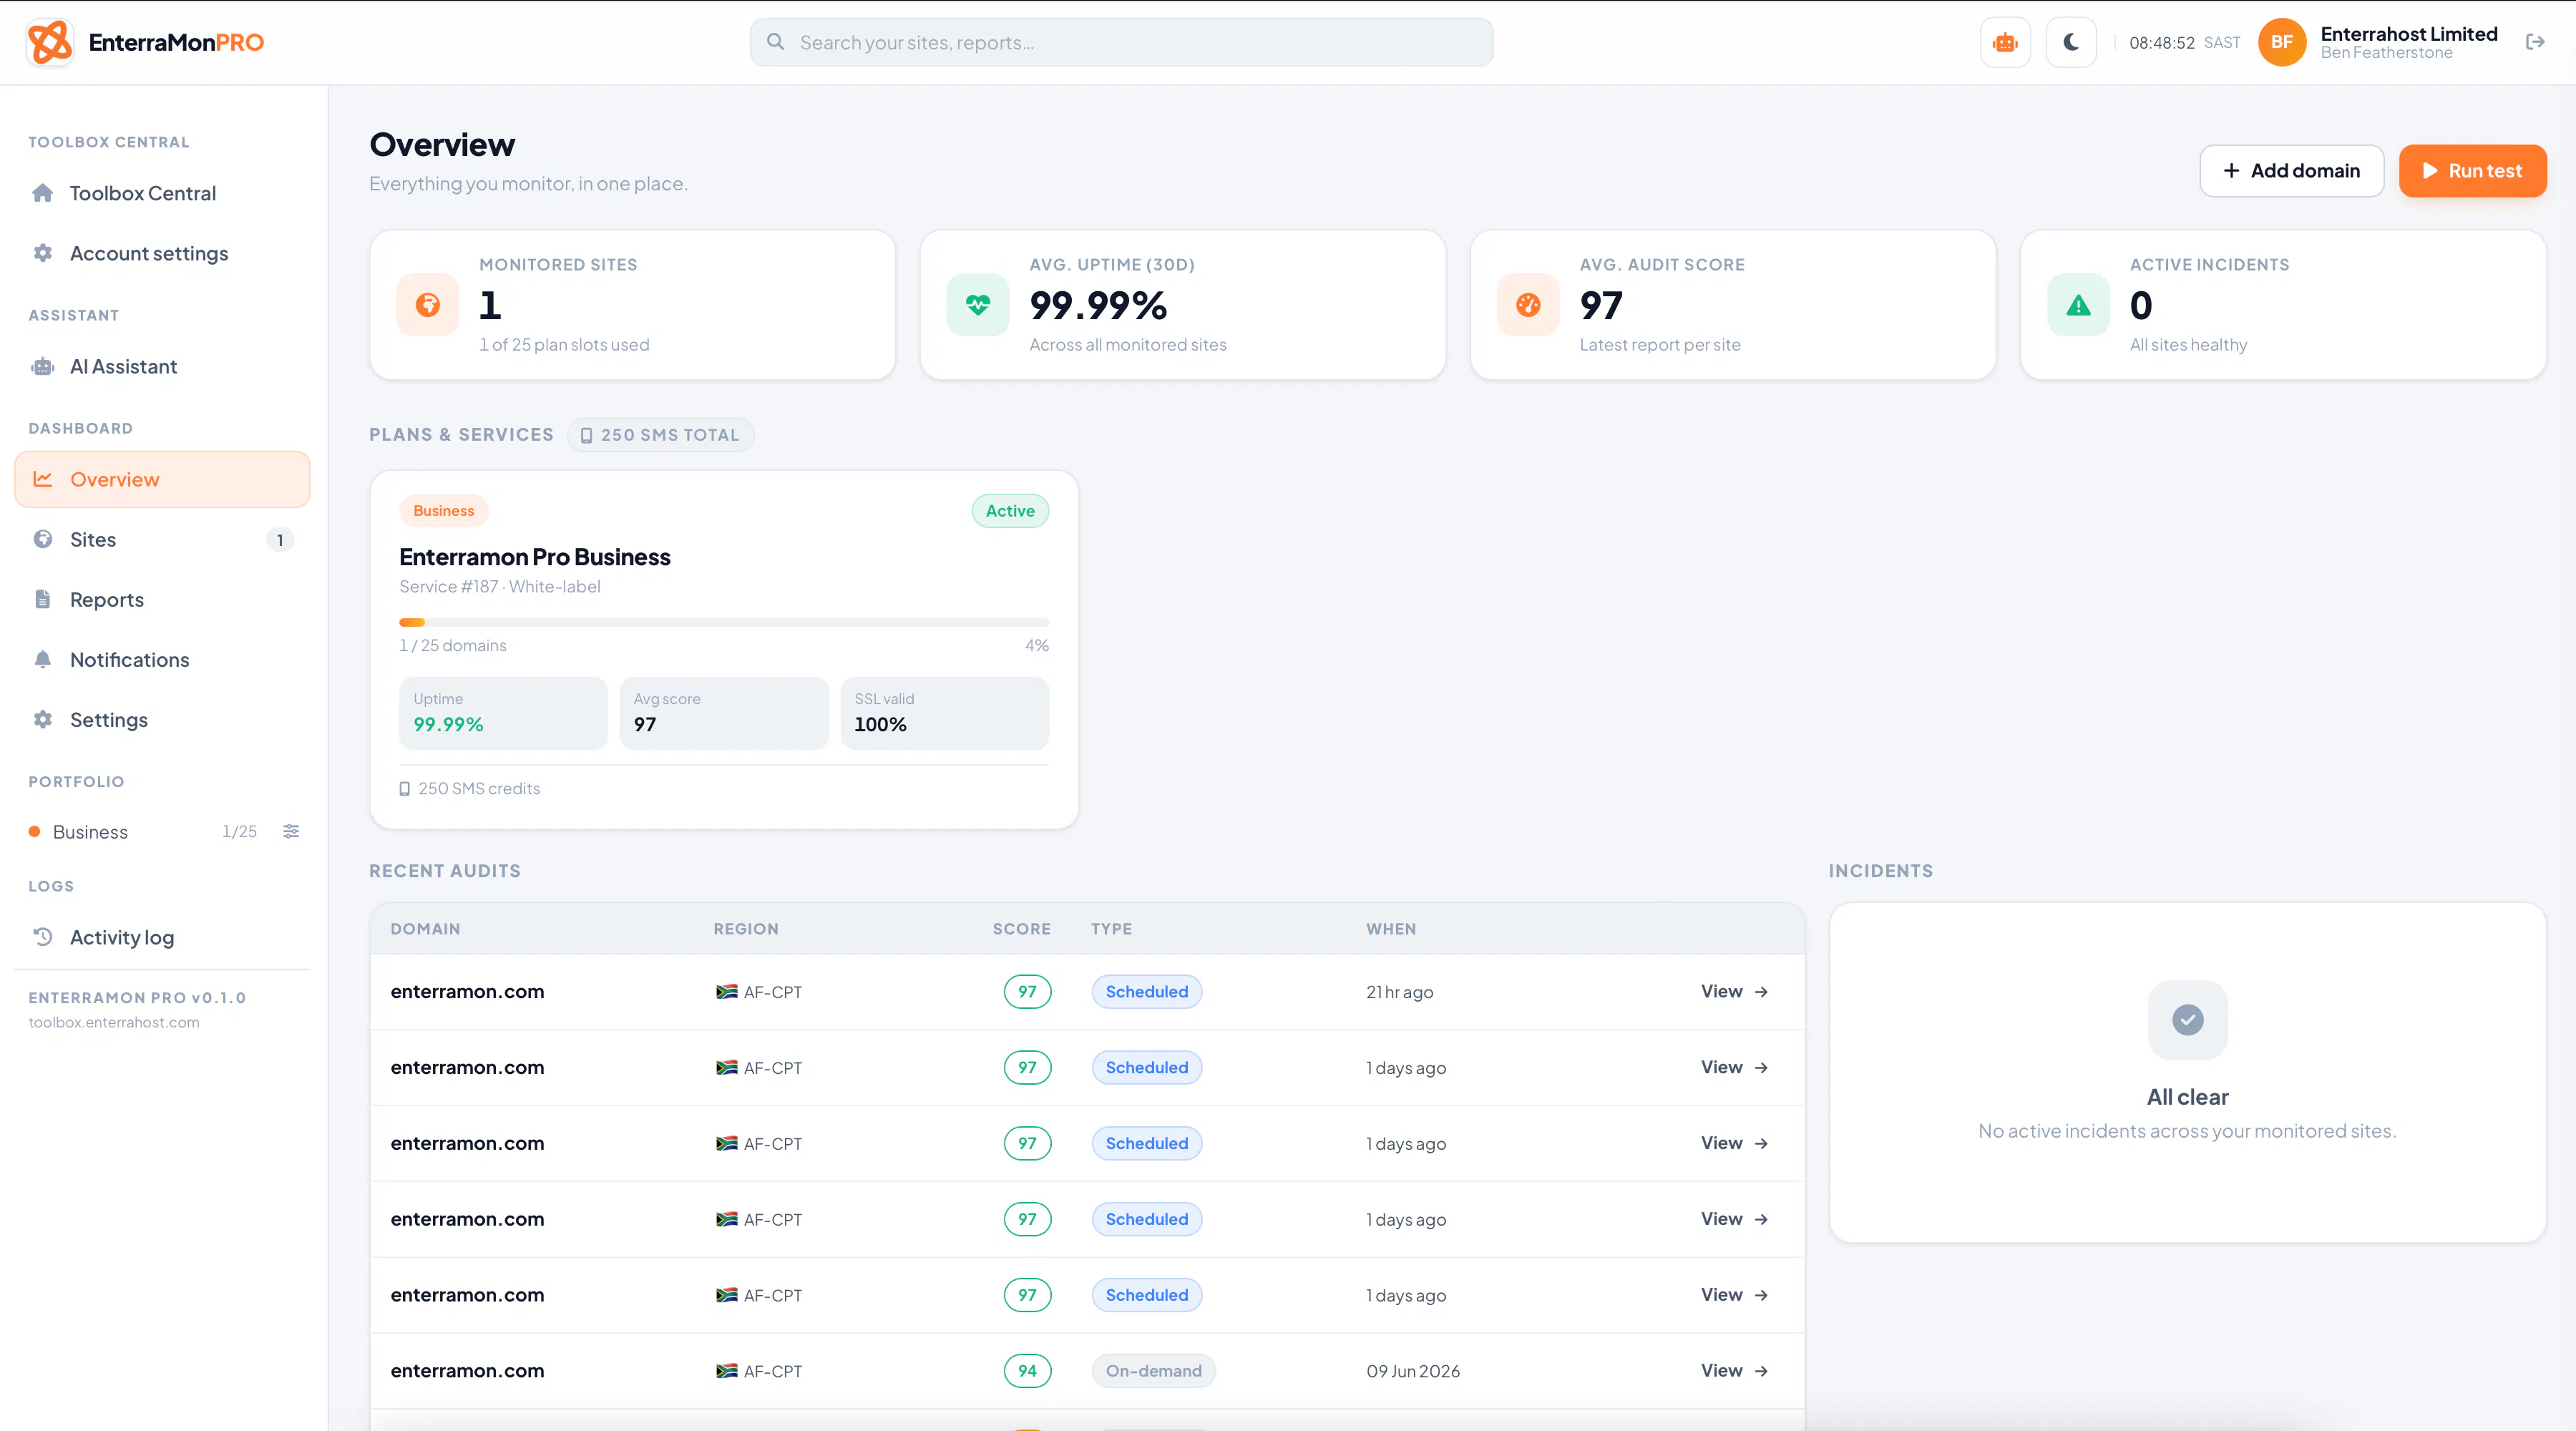Open the Enterramon Pro Business plan title

535,557
